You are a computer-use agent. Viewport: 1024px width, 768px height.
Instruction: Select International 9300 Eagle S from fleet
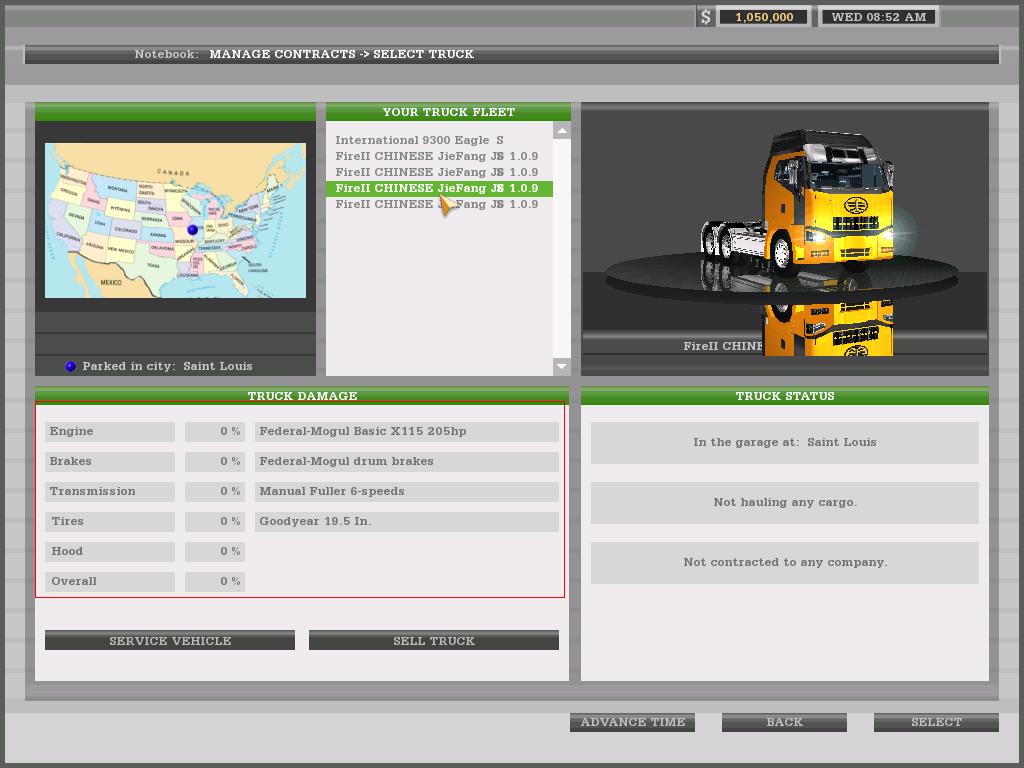419,140
